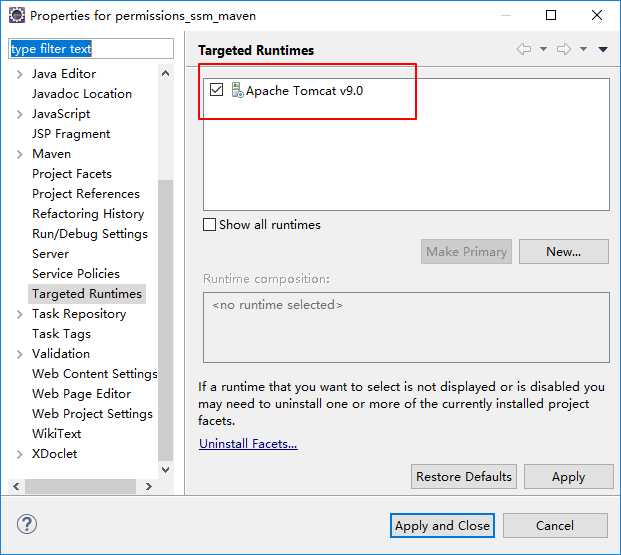Select Refactoring History item
The image size is (621, 555).
click(88, 214)
